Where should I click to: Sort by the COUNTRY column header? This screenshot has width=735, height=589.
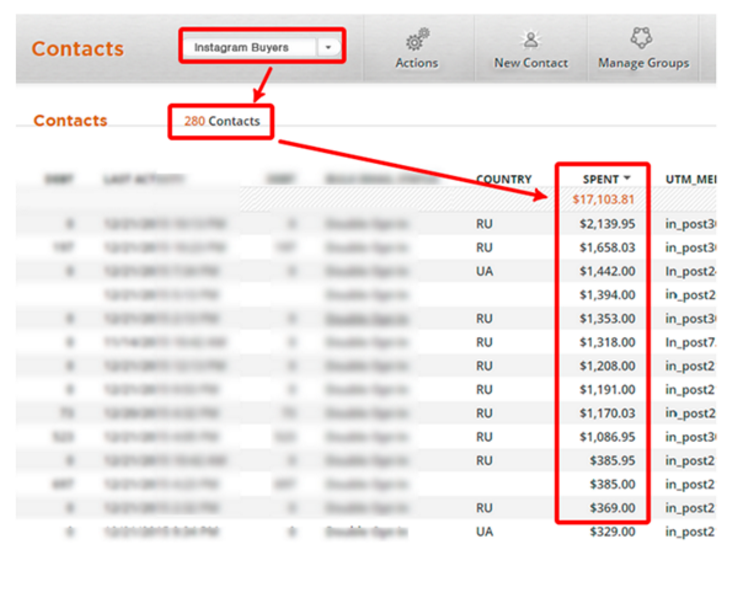click(x=503, y=180)
